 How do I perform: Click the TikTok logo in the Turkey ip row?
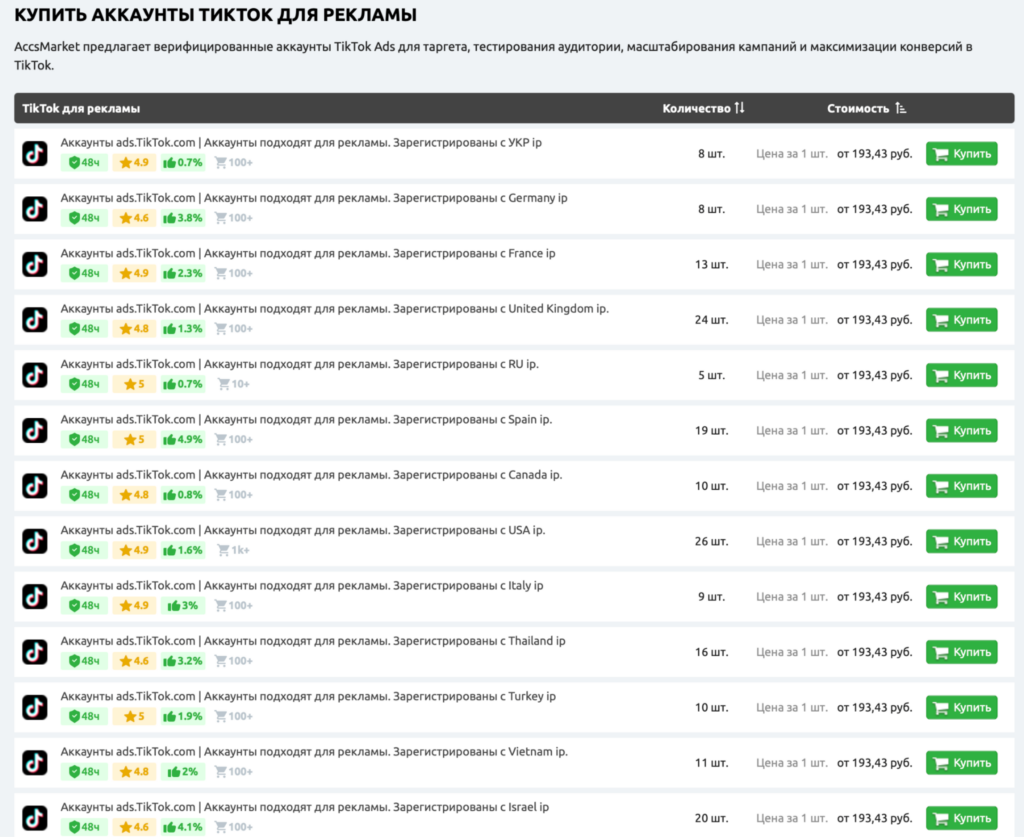(35, 708)
